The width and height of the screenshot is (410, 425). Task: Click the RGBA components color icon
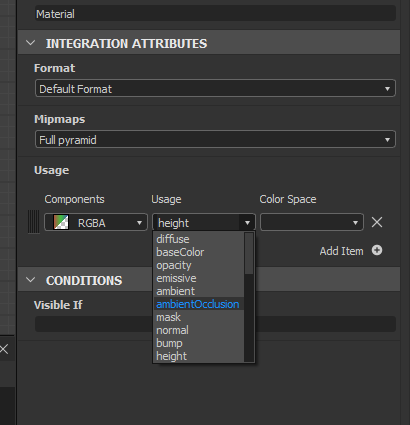coord(61,222)
